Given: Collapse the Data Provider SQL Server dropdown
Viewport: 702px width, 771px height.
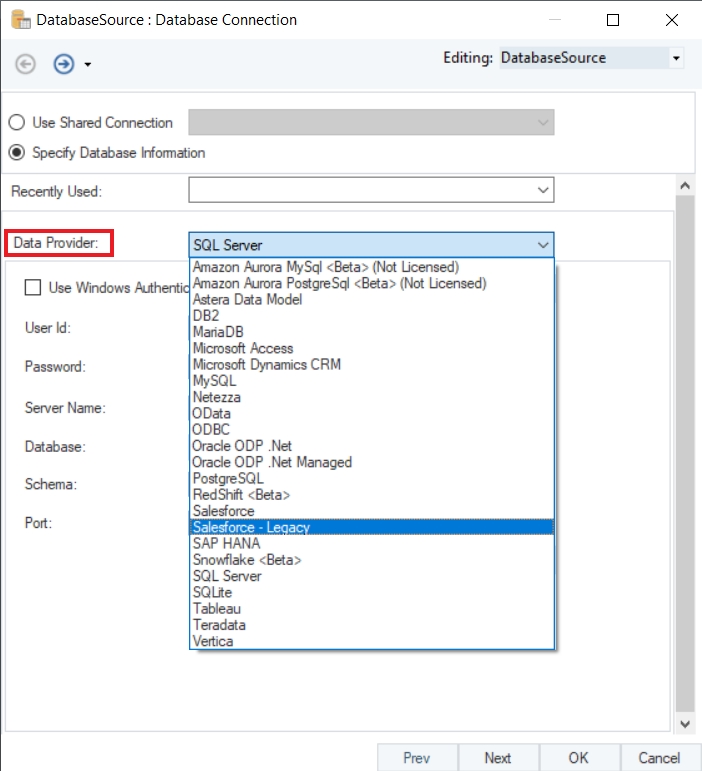Looking at the screenshot, I should pos(371,245).
